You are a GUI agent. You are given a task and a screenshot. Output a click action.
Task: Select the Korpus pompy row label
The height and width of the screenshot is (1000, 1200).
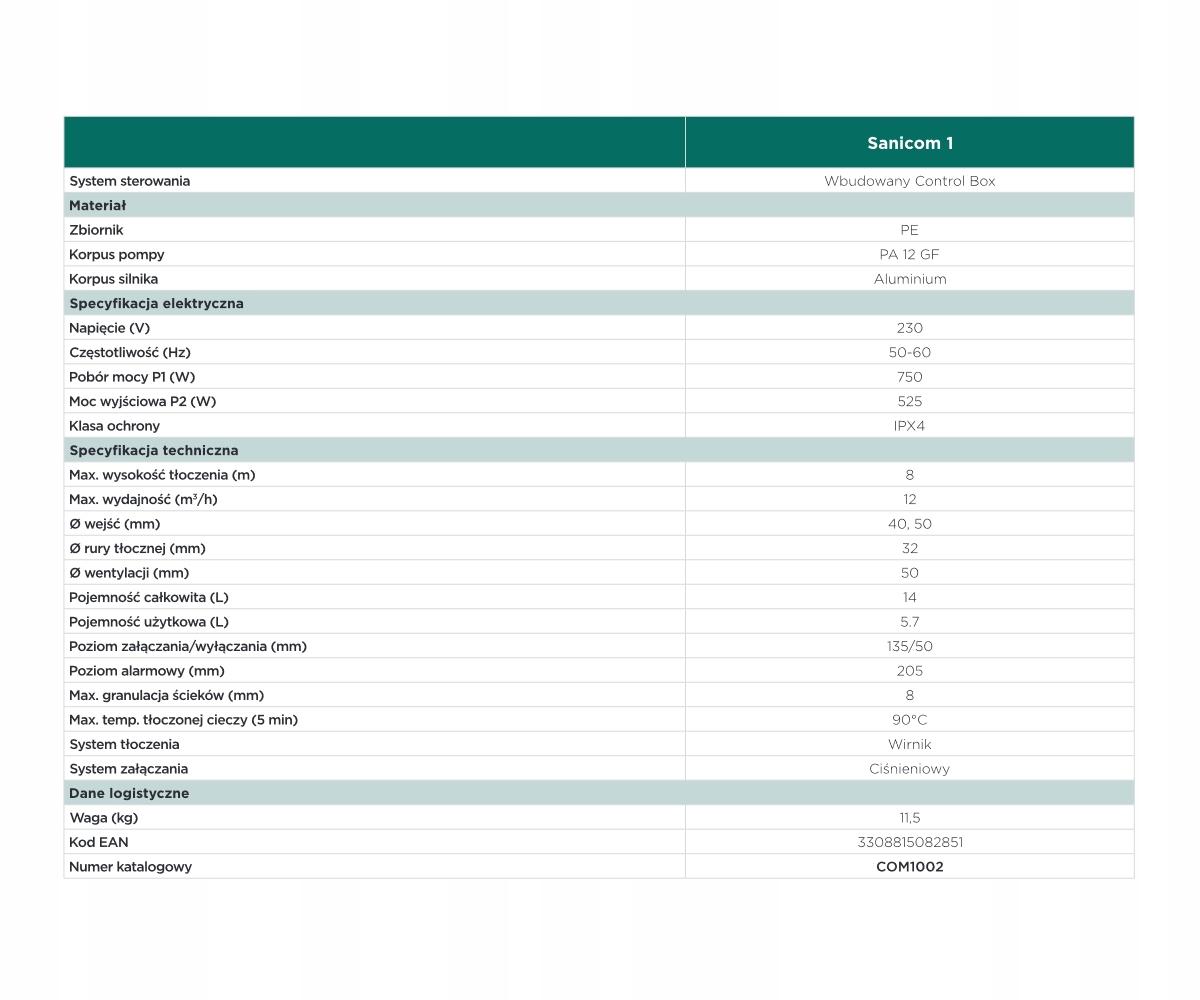pyautogui.click(x=117, y=255)
